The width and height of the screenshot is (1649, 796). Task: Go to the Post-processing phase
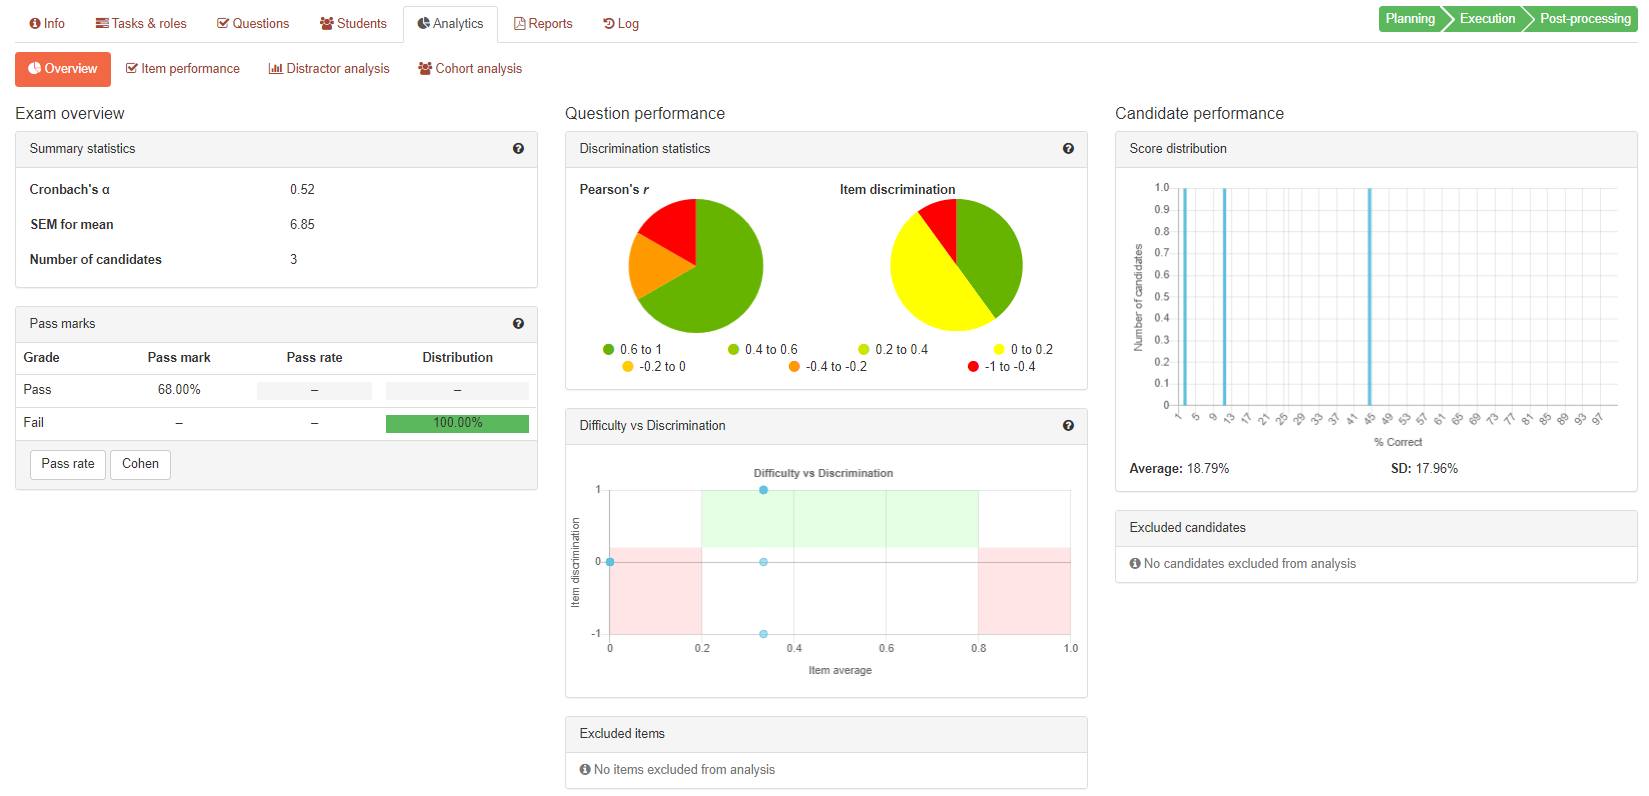[1584, 19]
